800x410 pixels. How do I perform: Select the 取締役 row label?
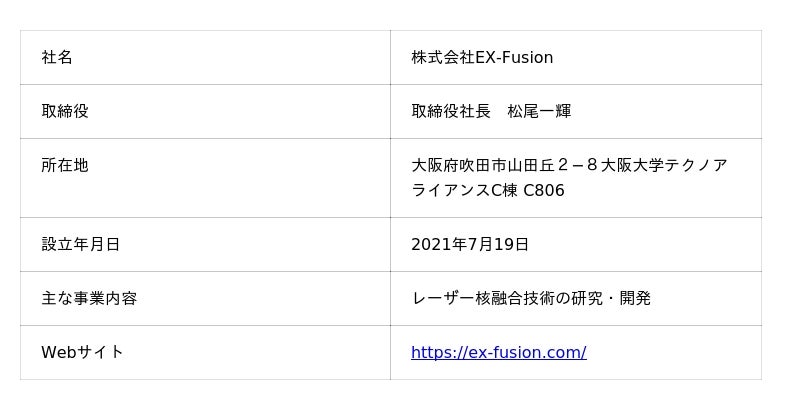coord(65,111)
